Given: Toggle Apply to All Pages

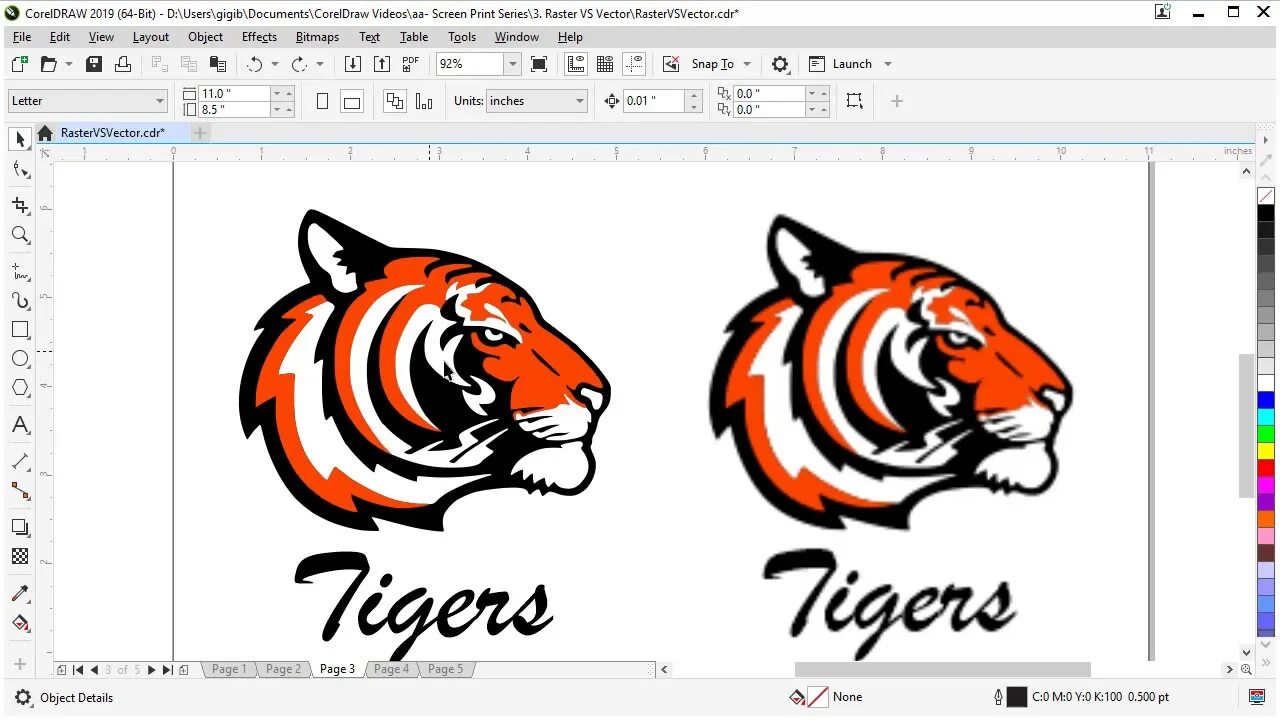Looking at the screenshot, I should 395,101.
